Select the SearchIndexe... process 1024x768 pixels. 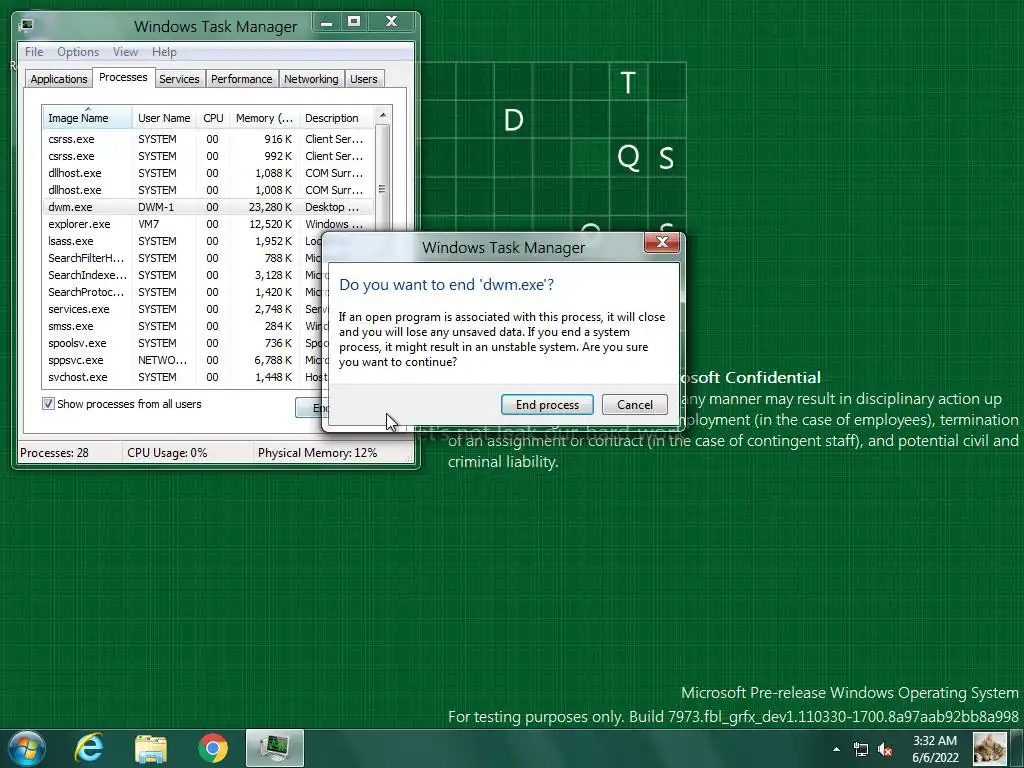coord(183,275)
